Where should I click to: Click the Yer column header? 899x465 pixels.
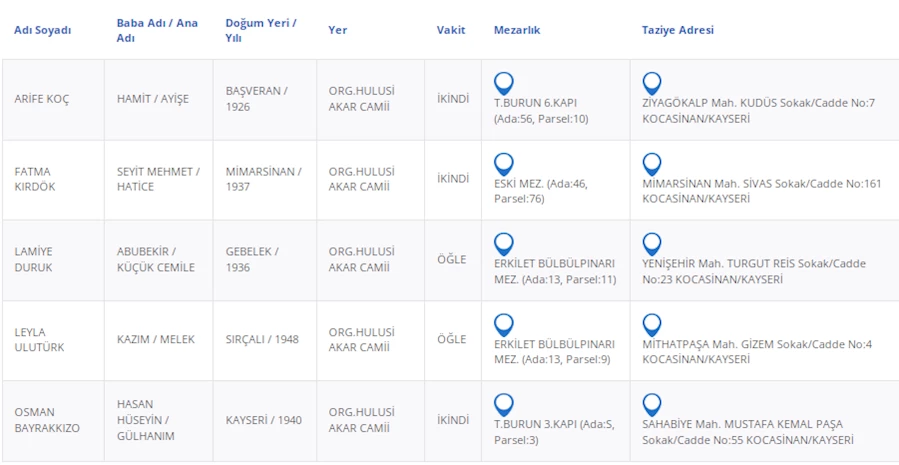[338, 30]
